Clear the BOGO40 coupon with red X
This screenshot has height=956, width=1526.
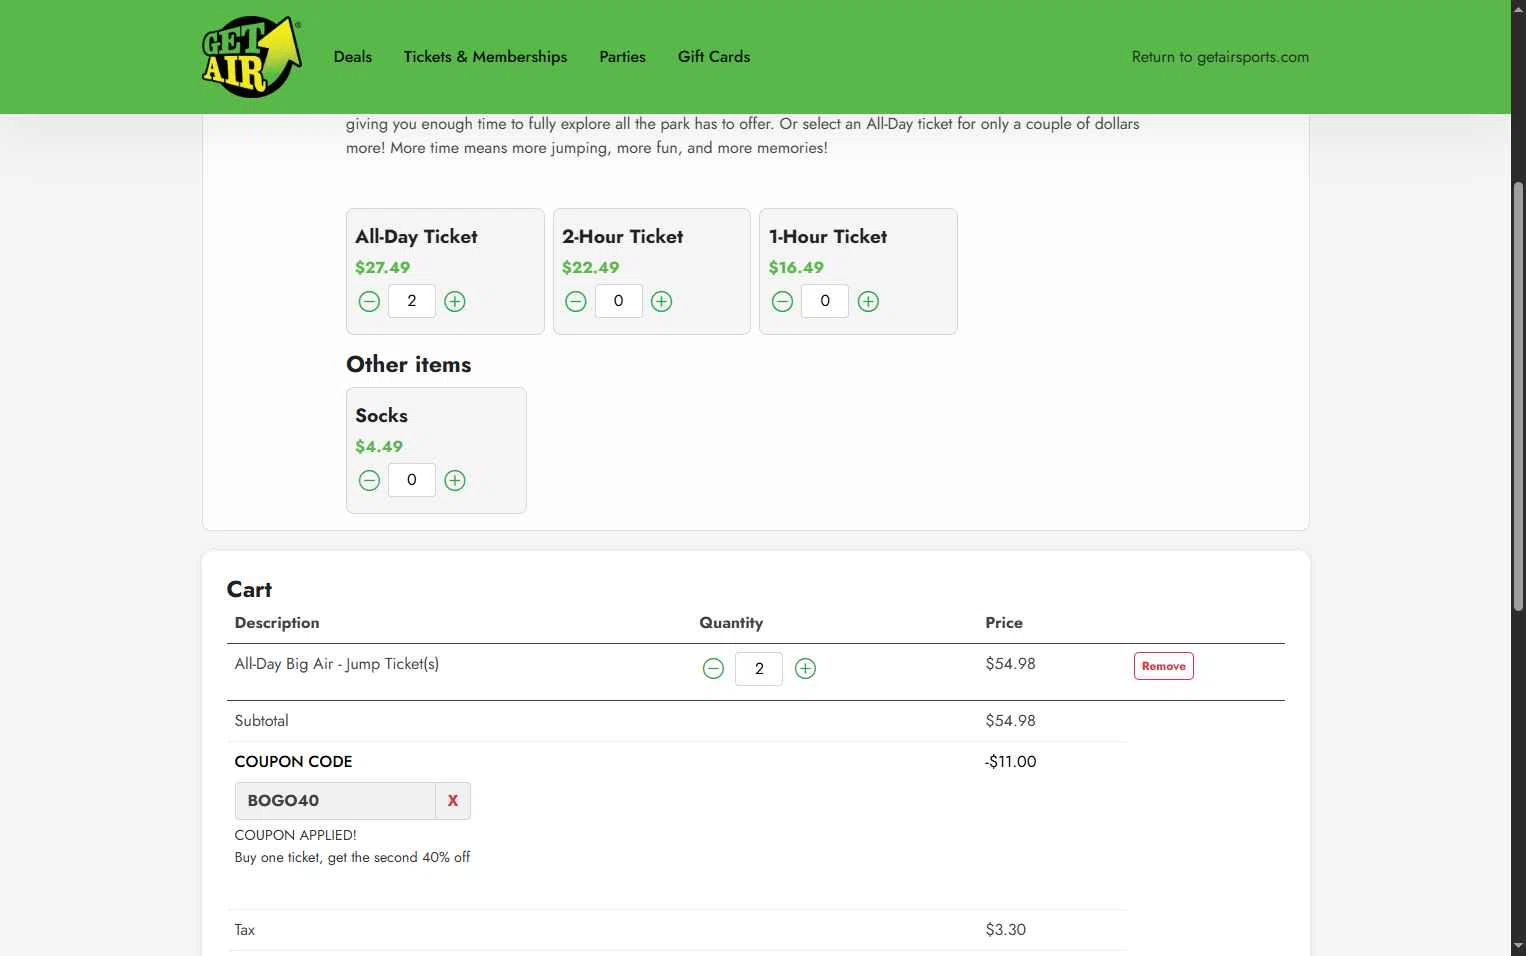[453, 801]
